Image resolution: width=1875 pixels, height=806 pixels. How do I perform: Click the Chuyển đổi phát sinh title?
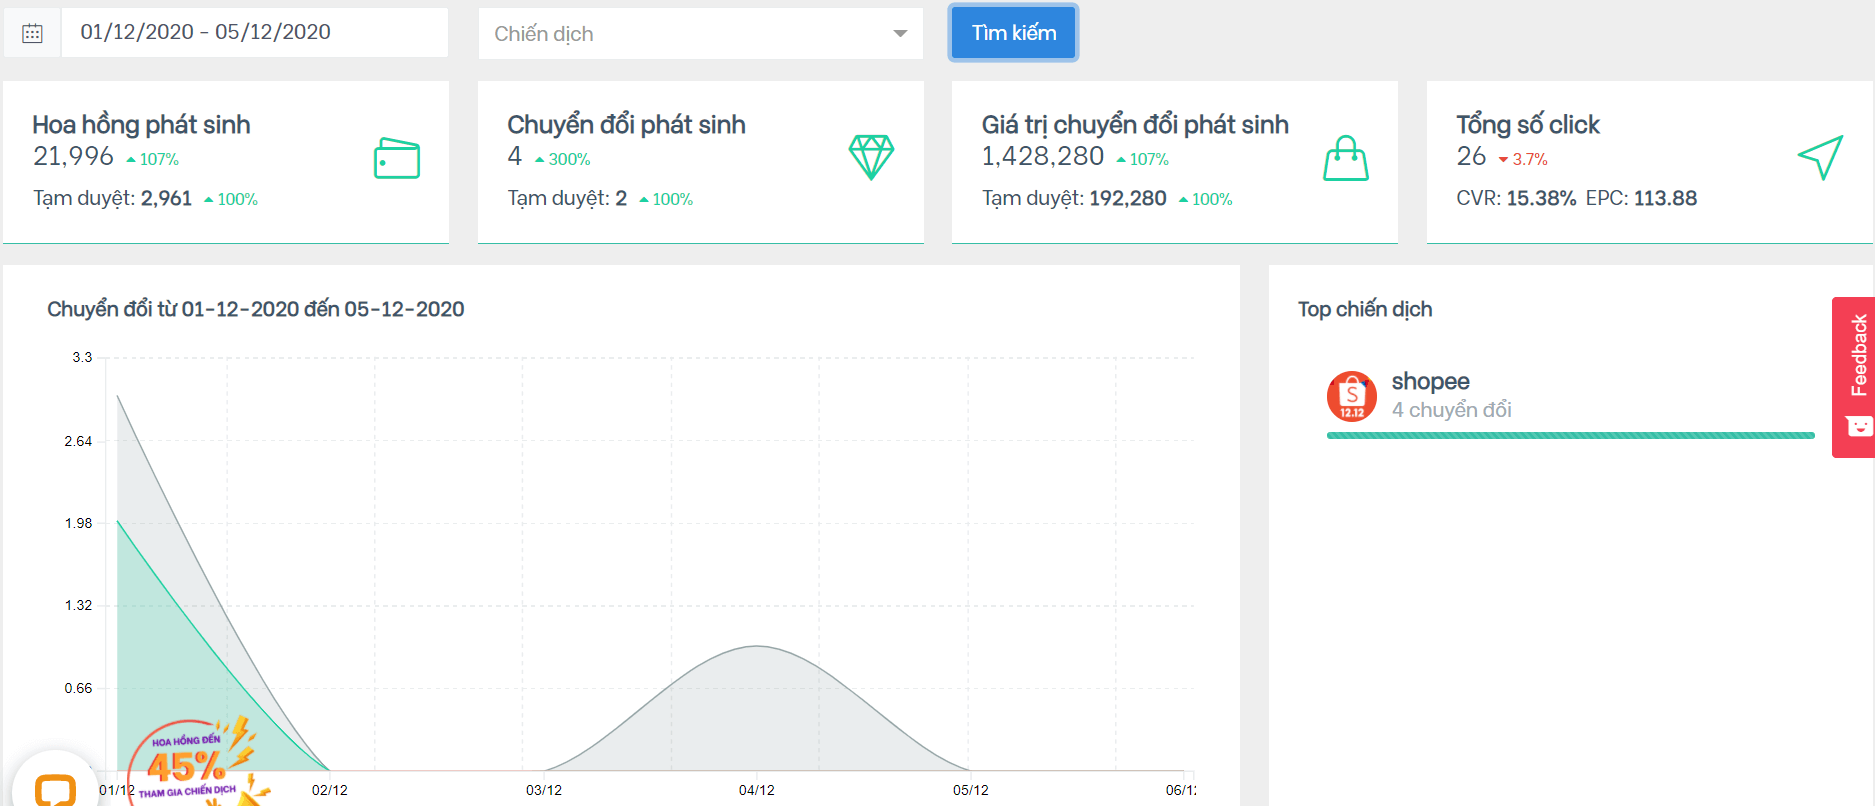tap(626, 125)
